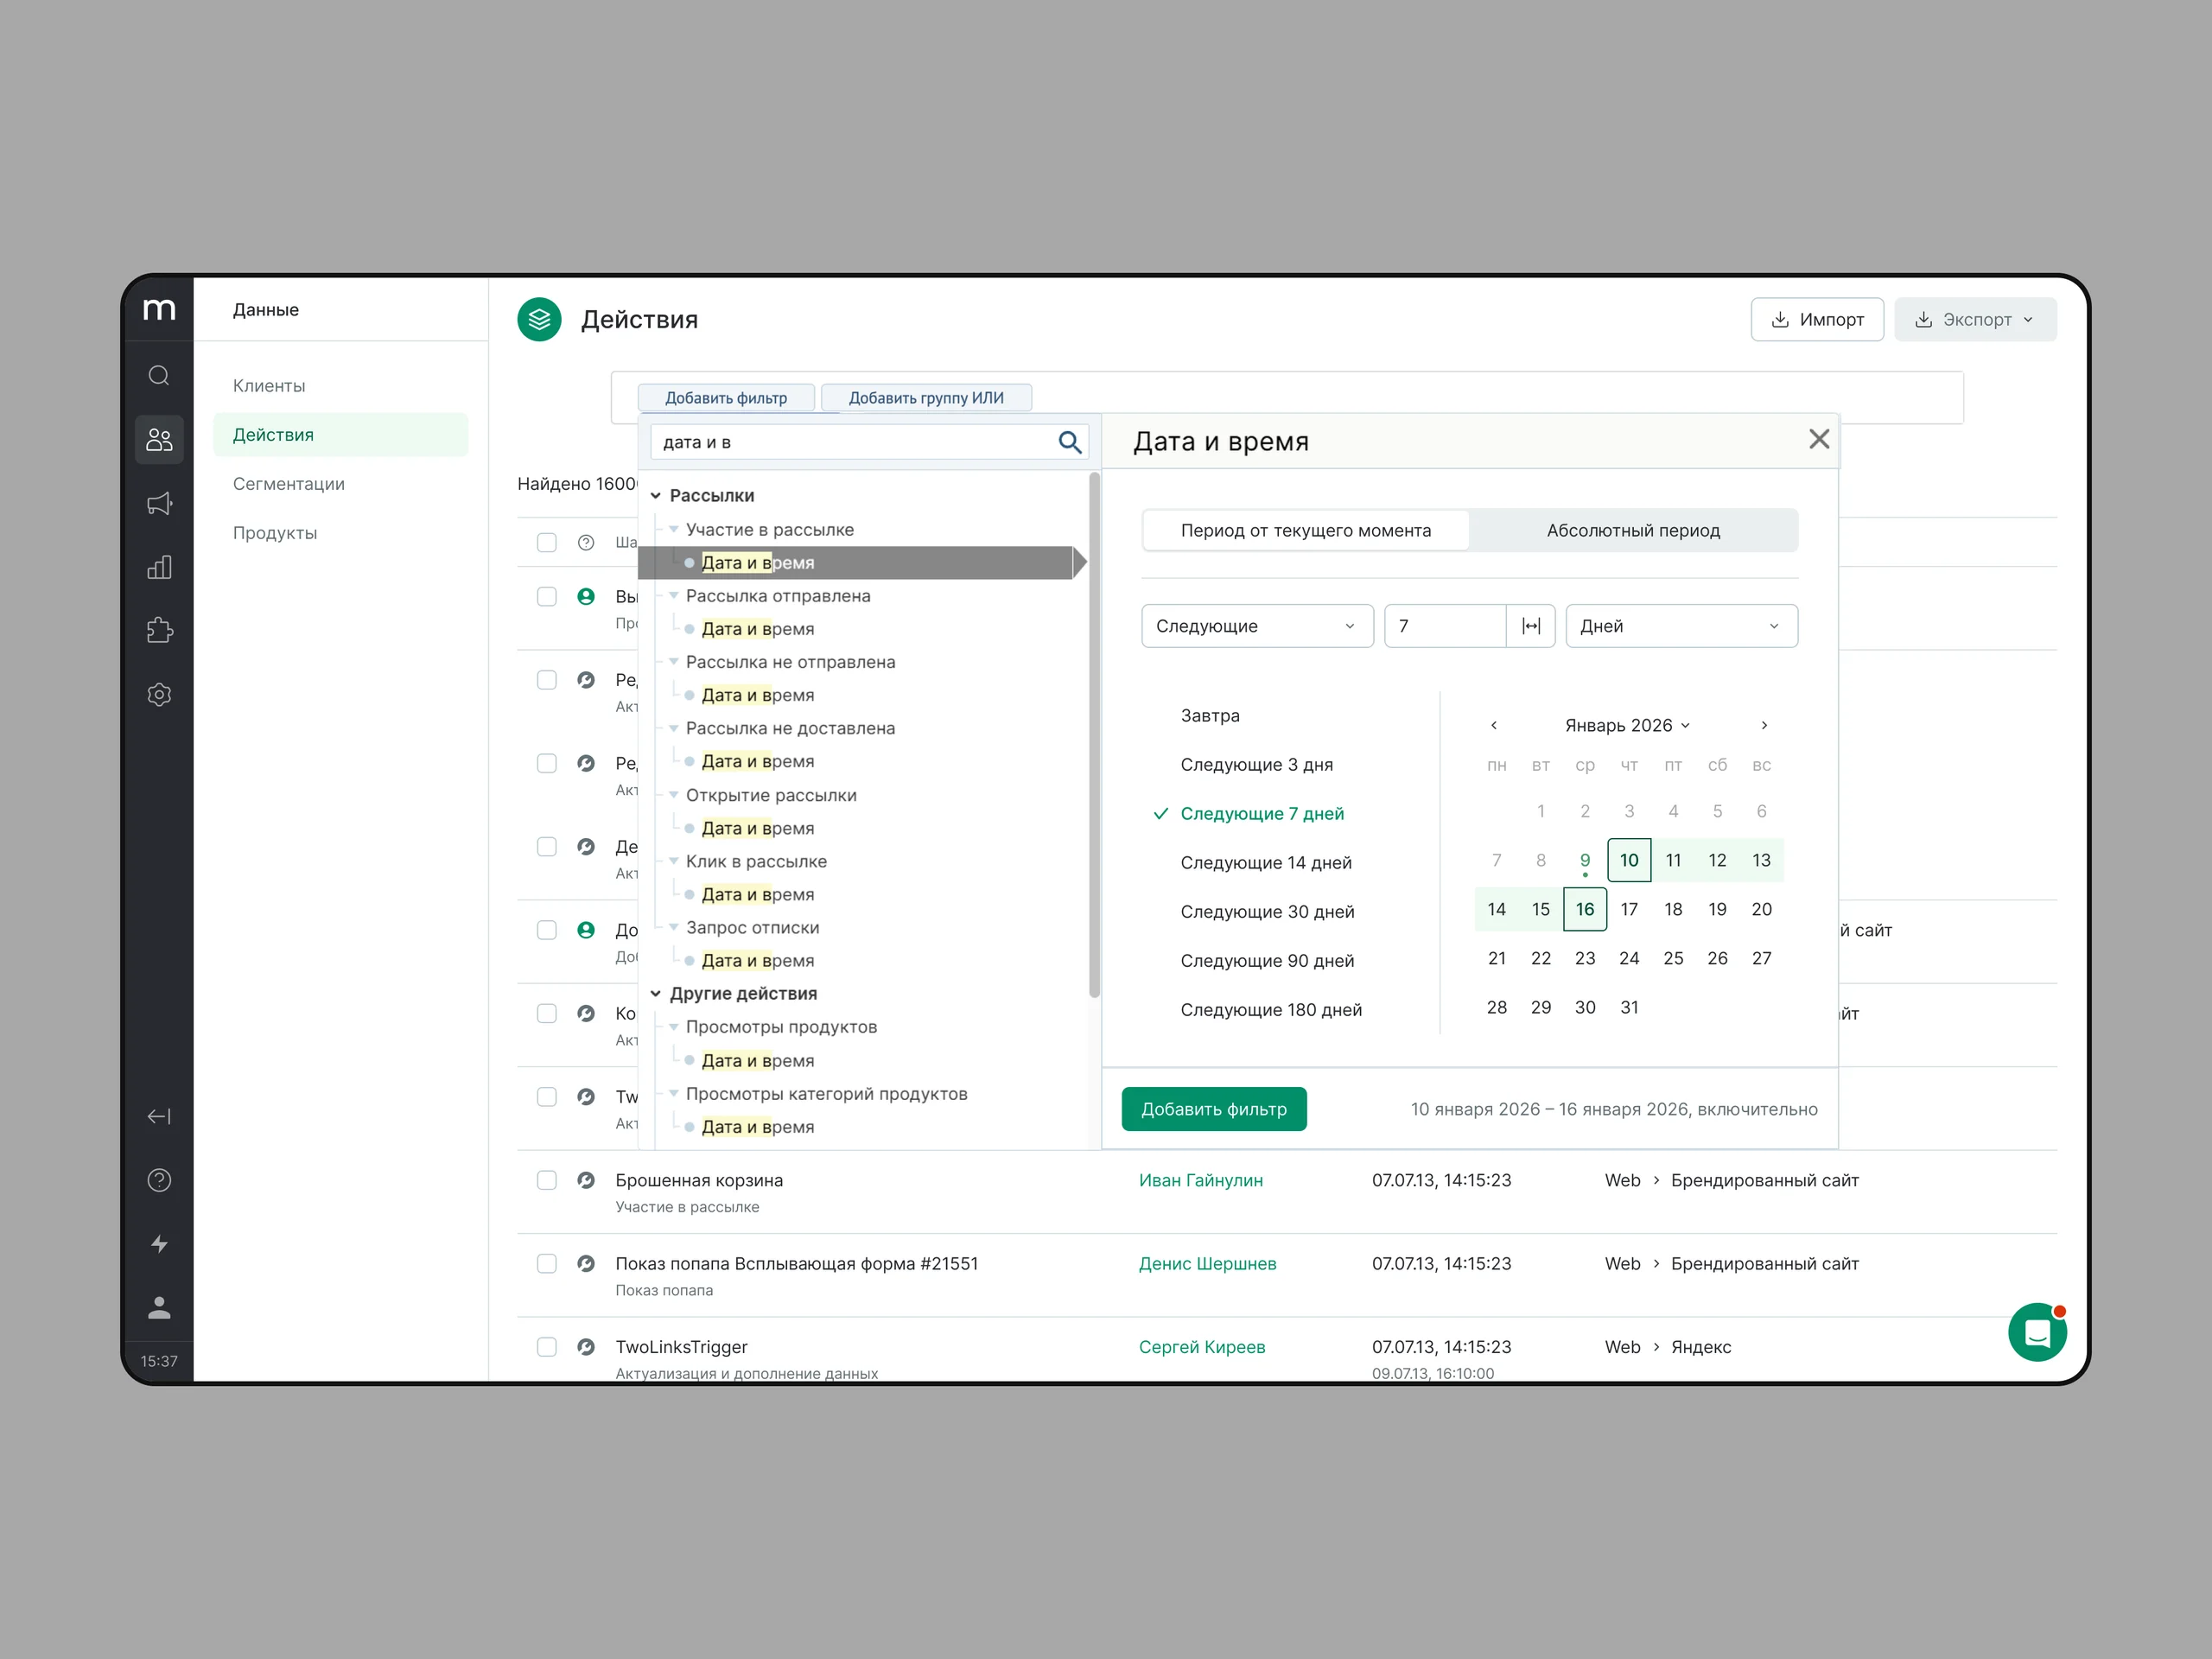Go to previous month in calendar

1494,726
